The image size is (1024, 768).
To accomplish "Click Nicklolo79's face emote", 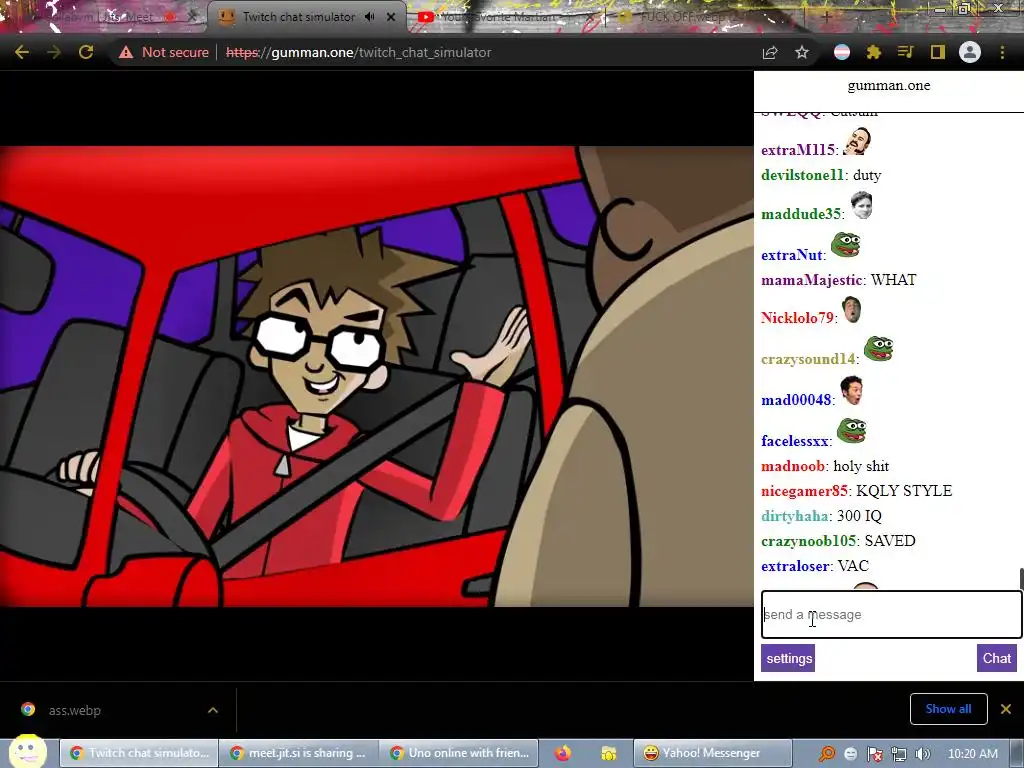I will point(851,310).
